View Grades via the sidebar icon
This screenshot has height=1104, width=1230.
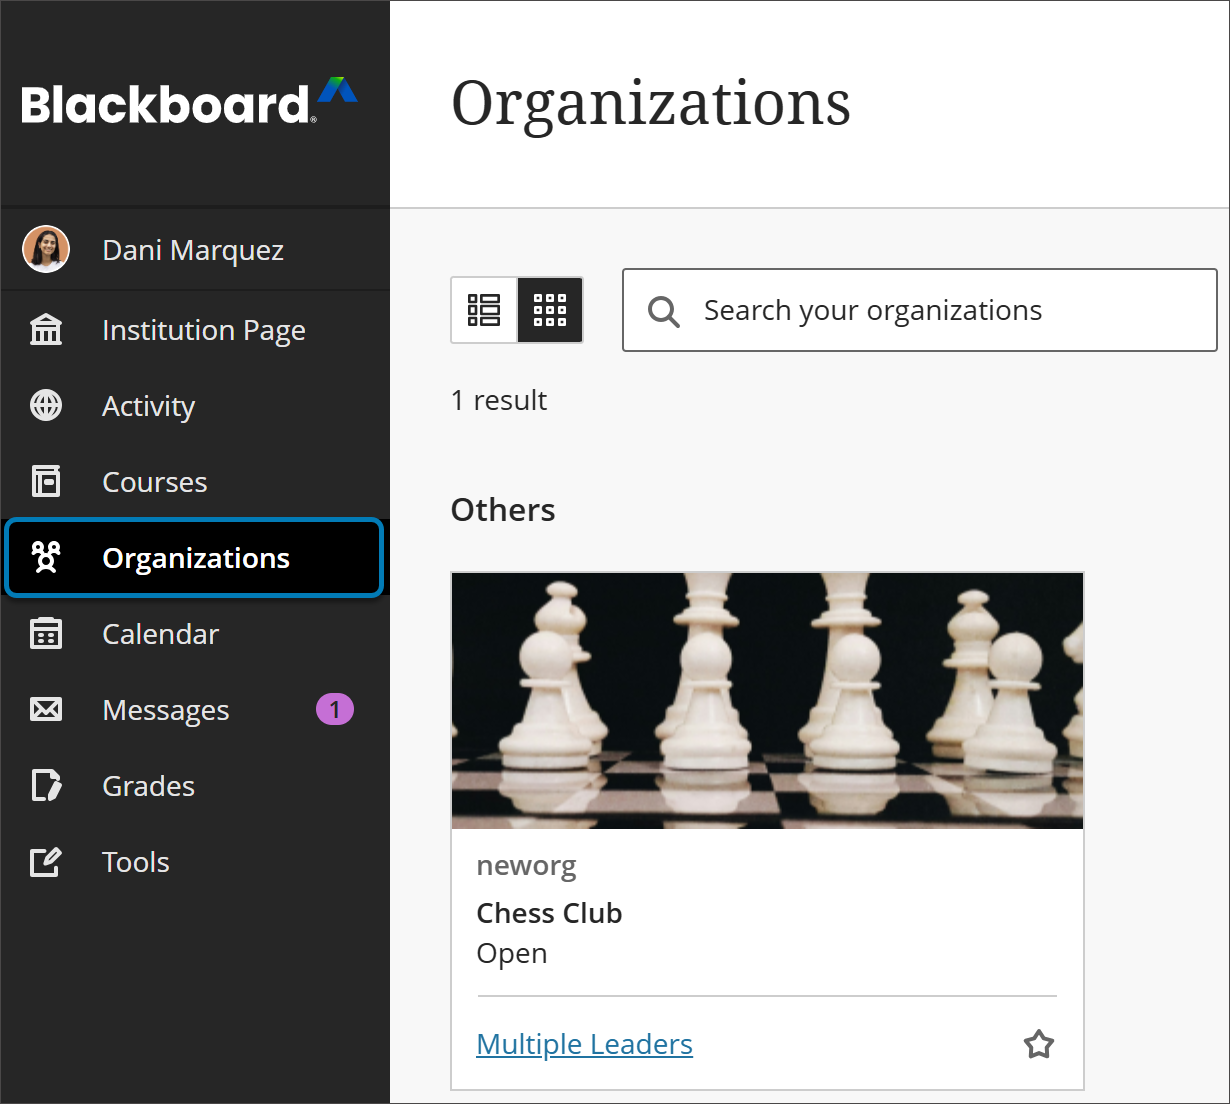point(46,786)
